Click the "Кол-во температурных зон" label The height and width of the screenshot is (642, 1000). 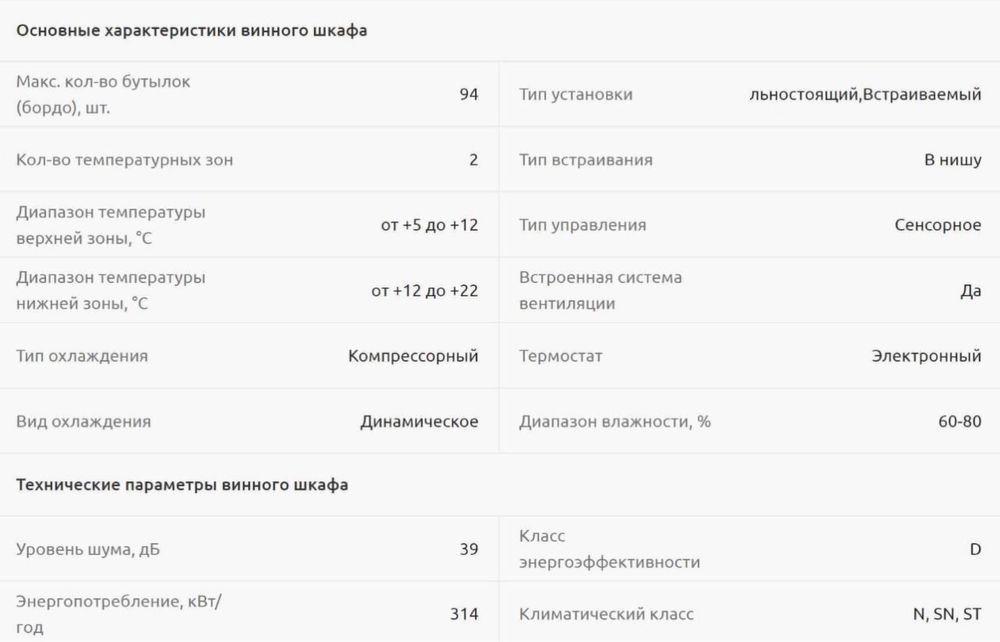(125, 160)
